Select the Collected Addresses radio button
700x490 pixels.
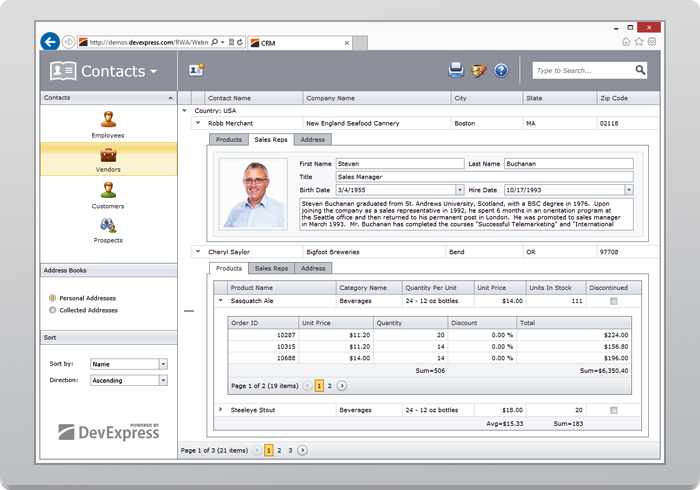(x=52, y=310)
